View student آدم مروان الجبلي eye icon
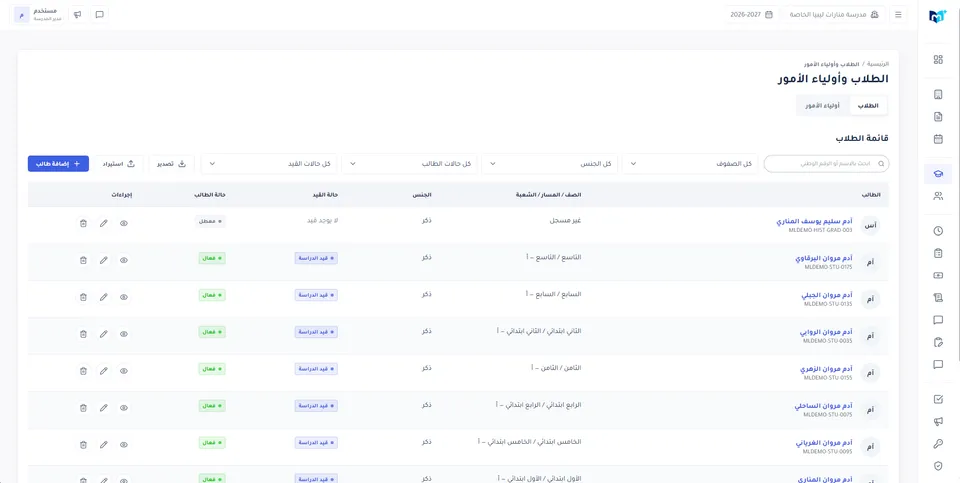 click(x=124, y=297)
